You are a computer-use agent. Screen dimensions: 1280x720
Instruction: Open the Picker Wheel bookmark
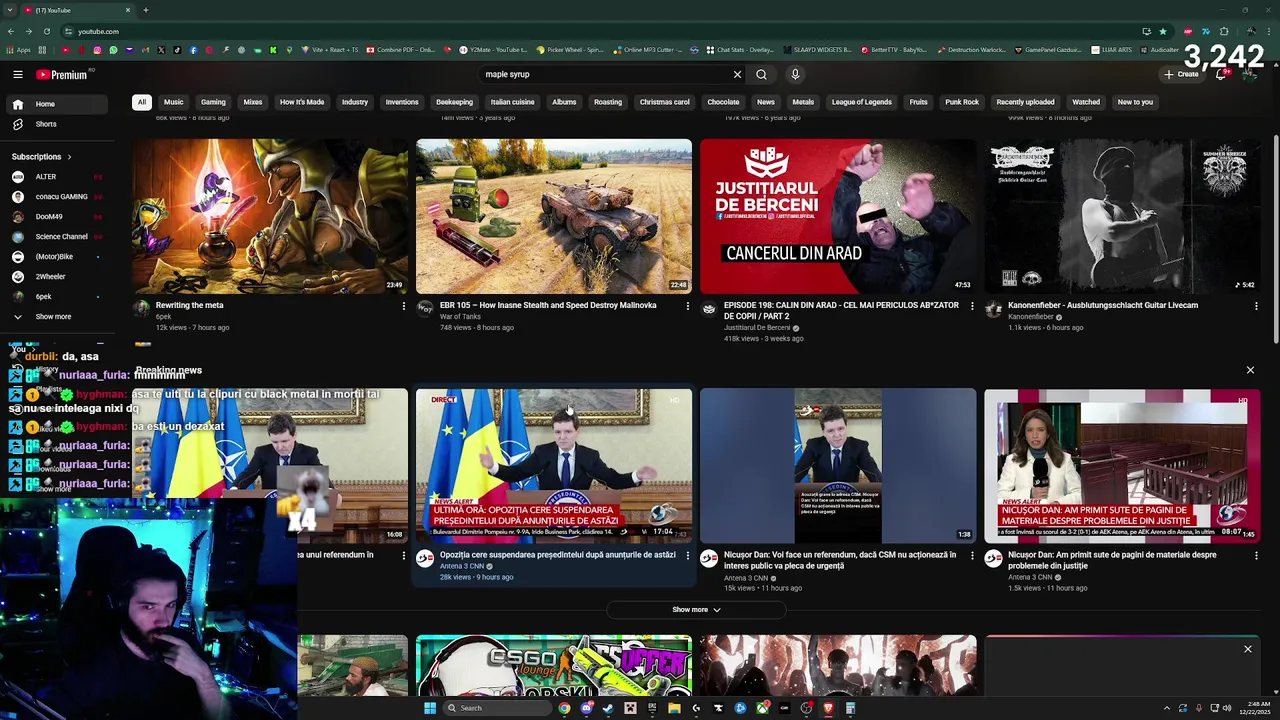pos(570,50)
